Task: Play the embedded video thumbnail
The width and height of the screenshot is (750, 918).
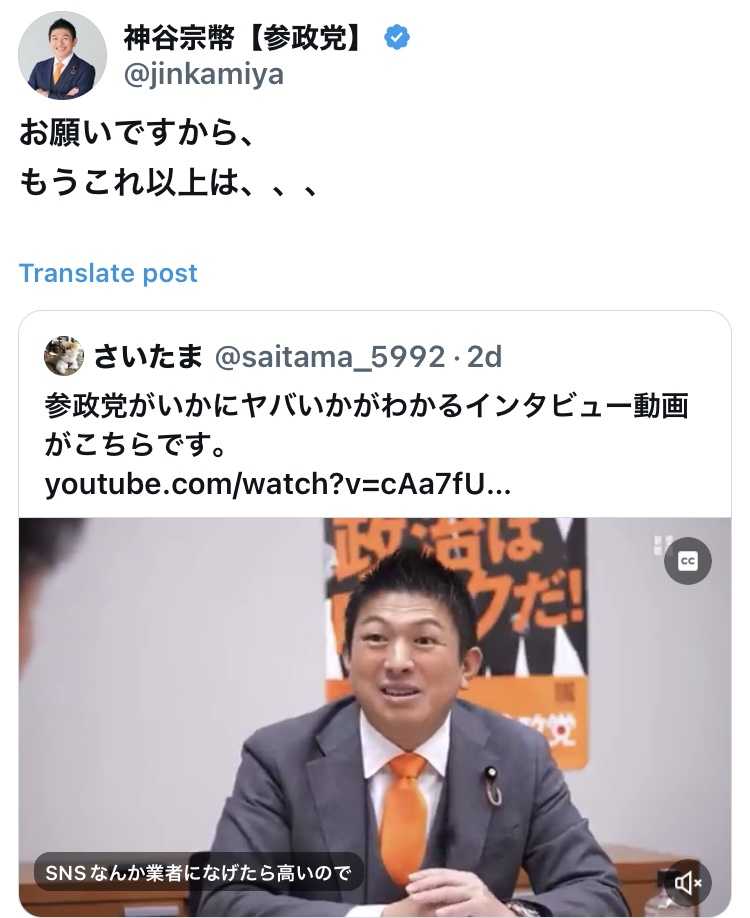Action: 375,717
